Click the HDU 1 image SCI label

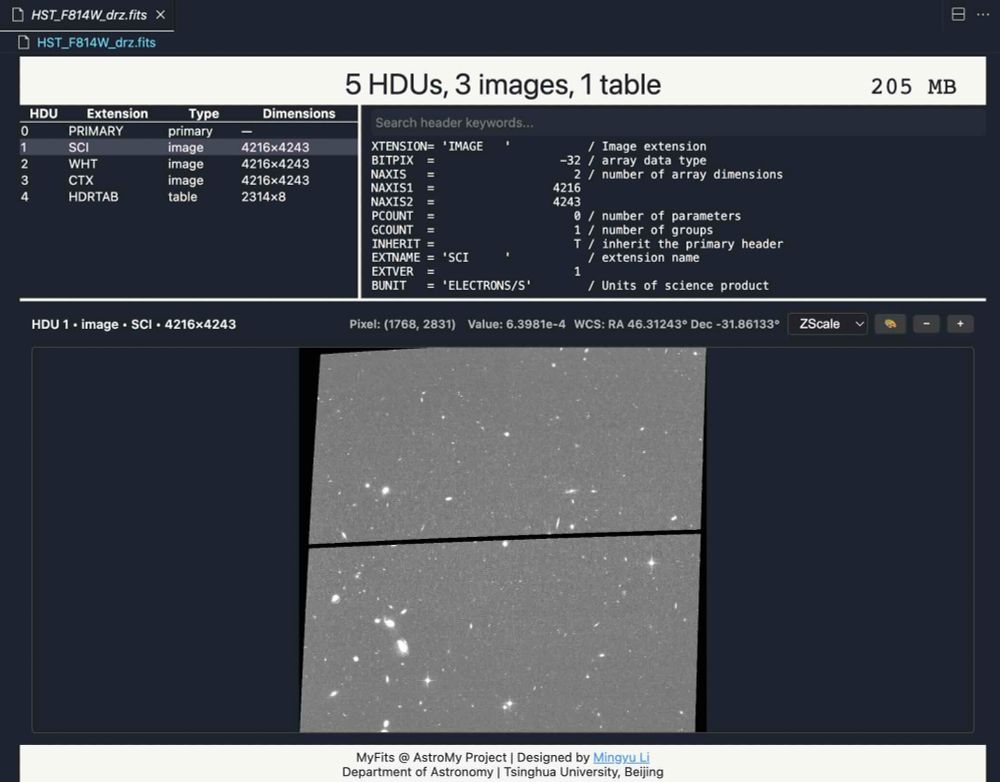pyautogui.click(x=133, y=324)
